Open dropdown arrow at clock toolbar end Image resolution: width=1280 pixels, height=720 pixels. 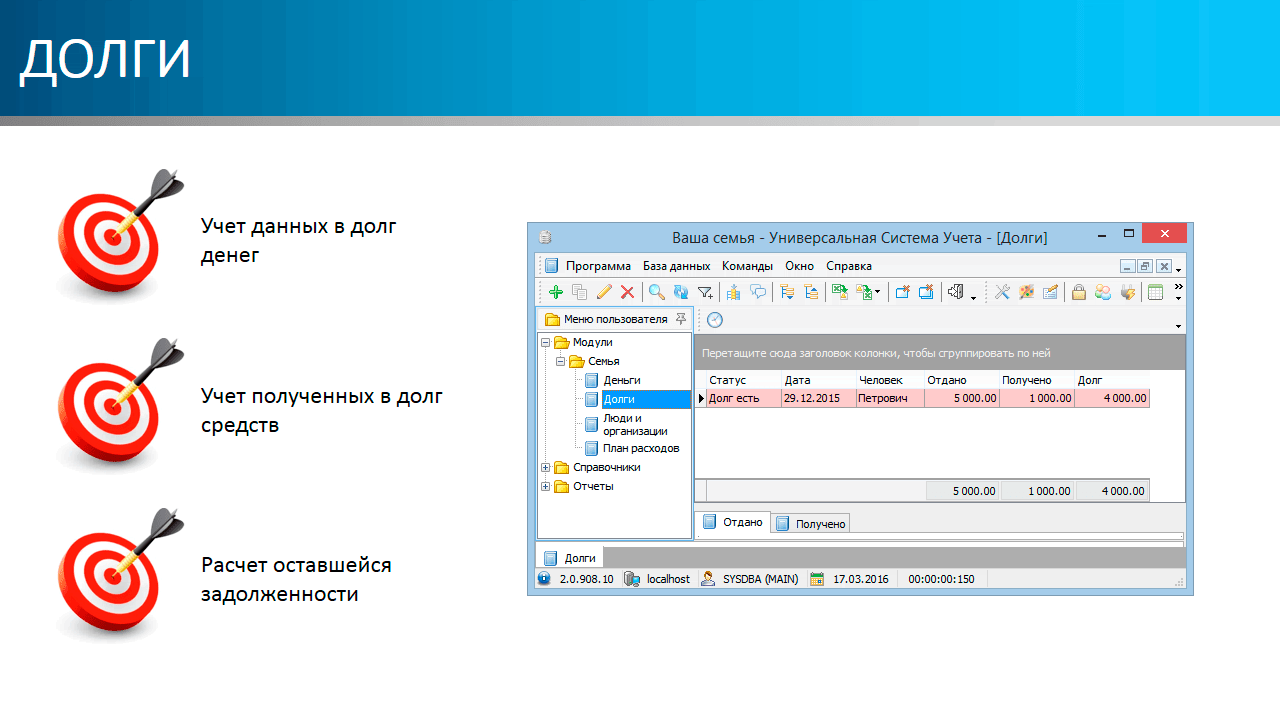coord(1178,326)
